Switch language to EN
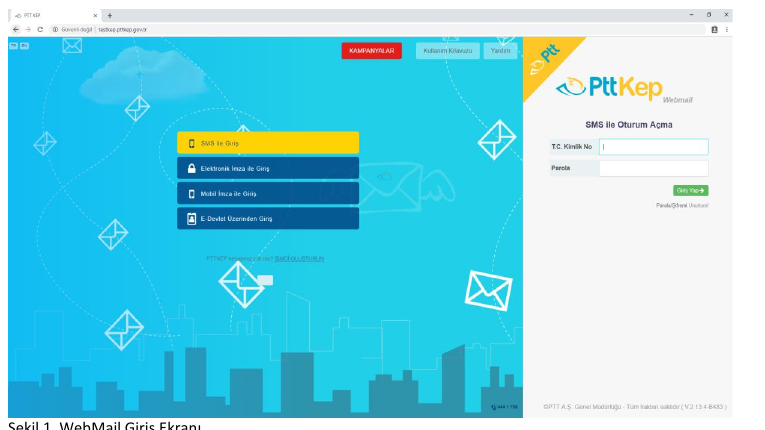Image resolution: width=765 pixels, height=430 pixels. coord(24,45)
